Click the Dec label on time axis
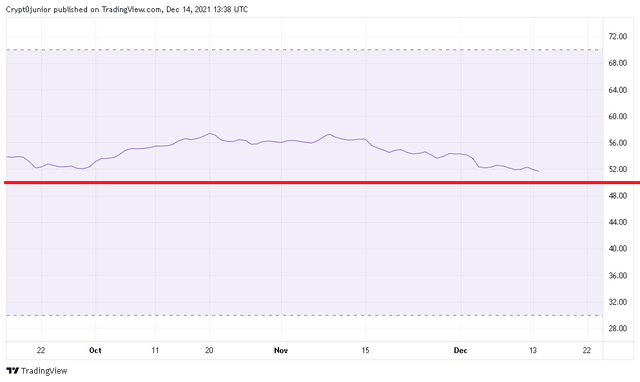The height and width of the screenshot is (382, 640). tap(460, 350)
